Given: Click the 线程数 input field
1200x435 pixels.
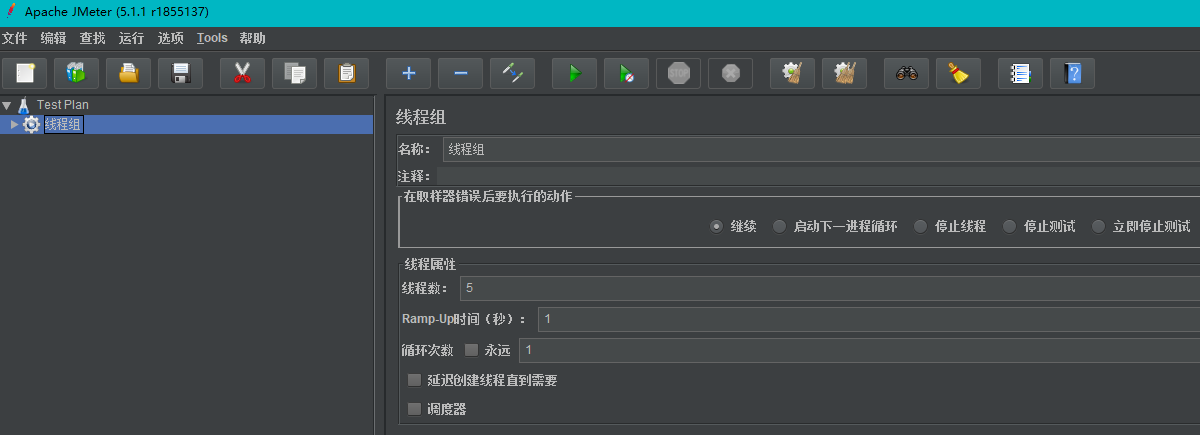Looking at the screenshot, I should pos(830,288).
